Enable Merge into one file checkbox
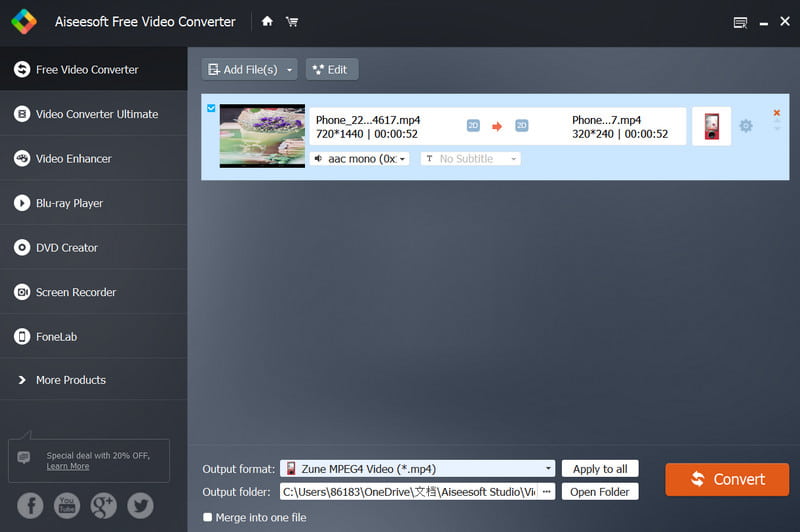The width and height of the screenshot is (800, 532). [208, 517]
